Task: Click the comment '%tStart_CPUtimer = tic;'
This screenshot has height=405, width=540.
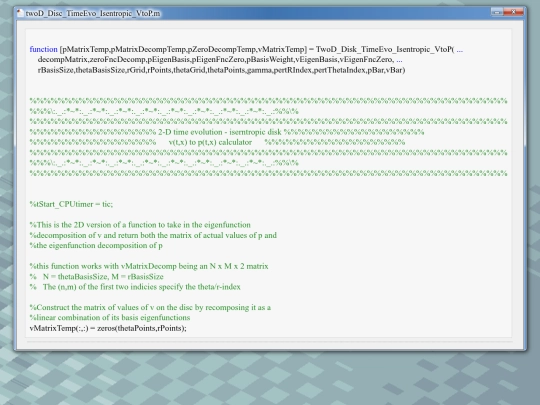Action: [71, 204]
